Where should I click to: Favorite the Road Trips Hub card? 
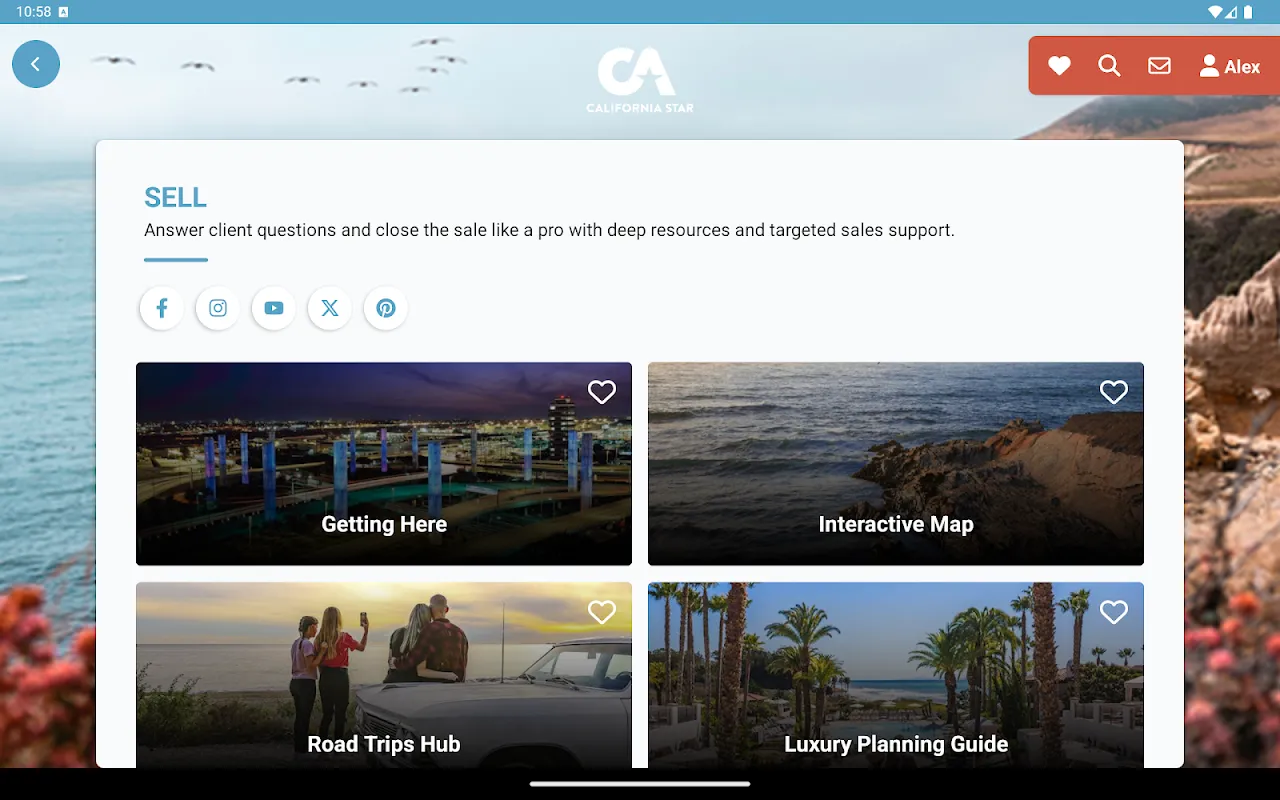602,612
